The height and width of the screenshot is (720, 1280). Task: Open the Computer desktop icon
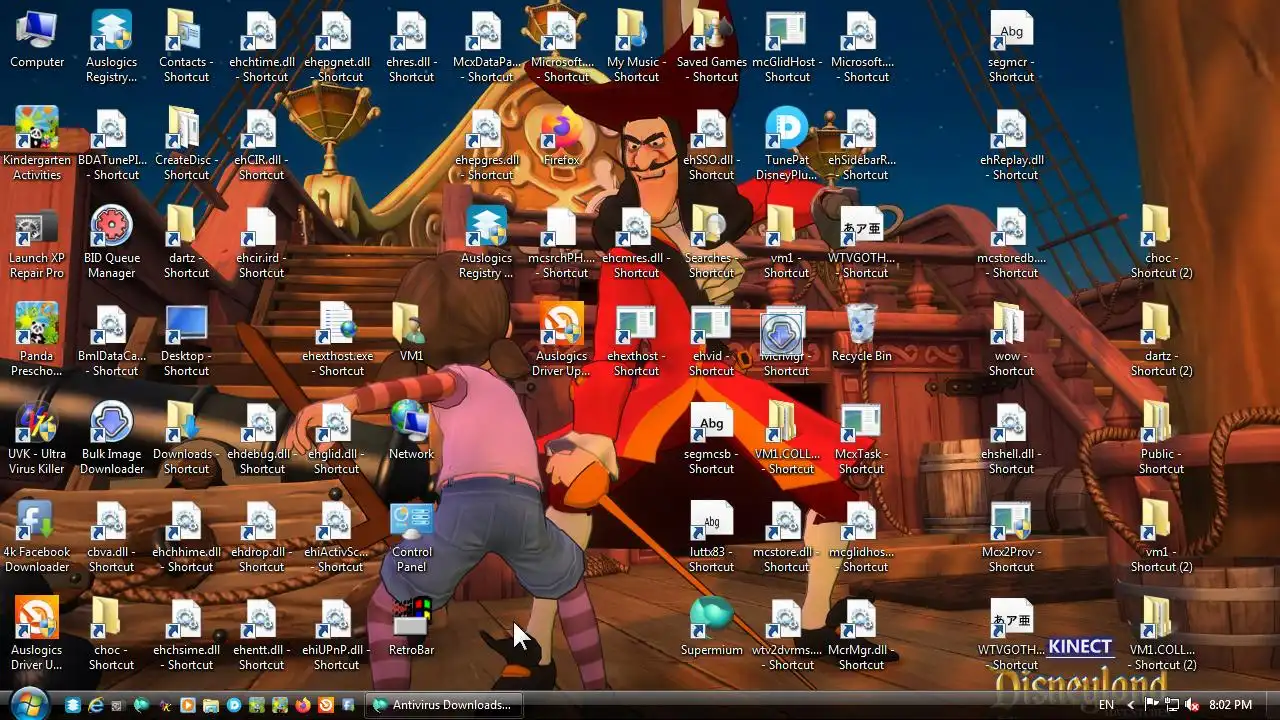[37, 40]
